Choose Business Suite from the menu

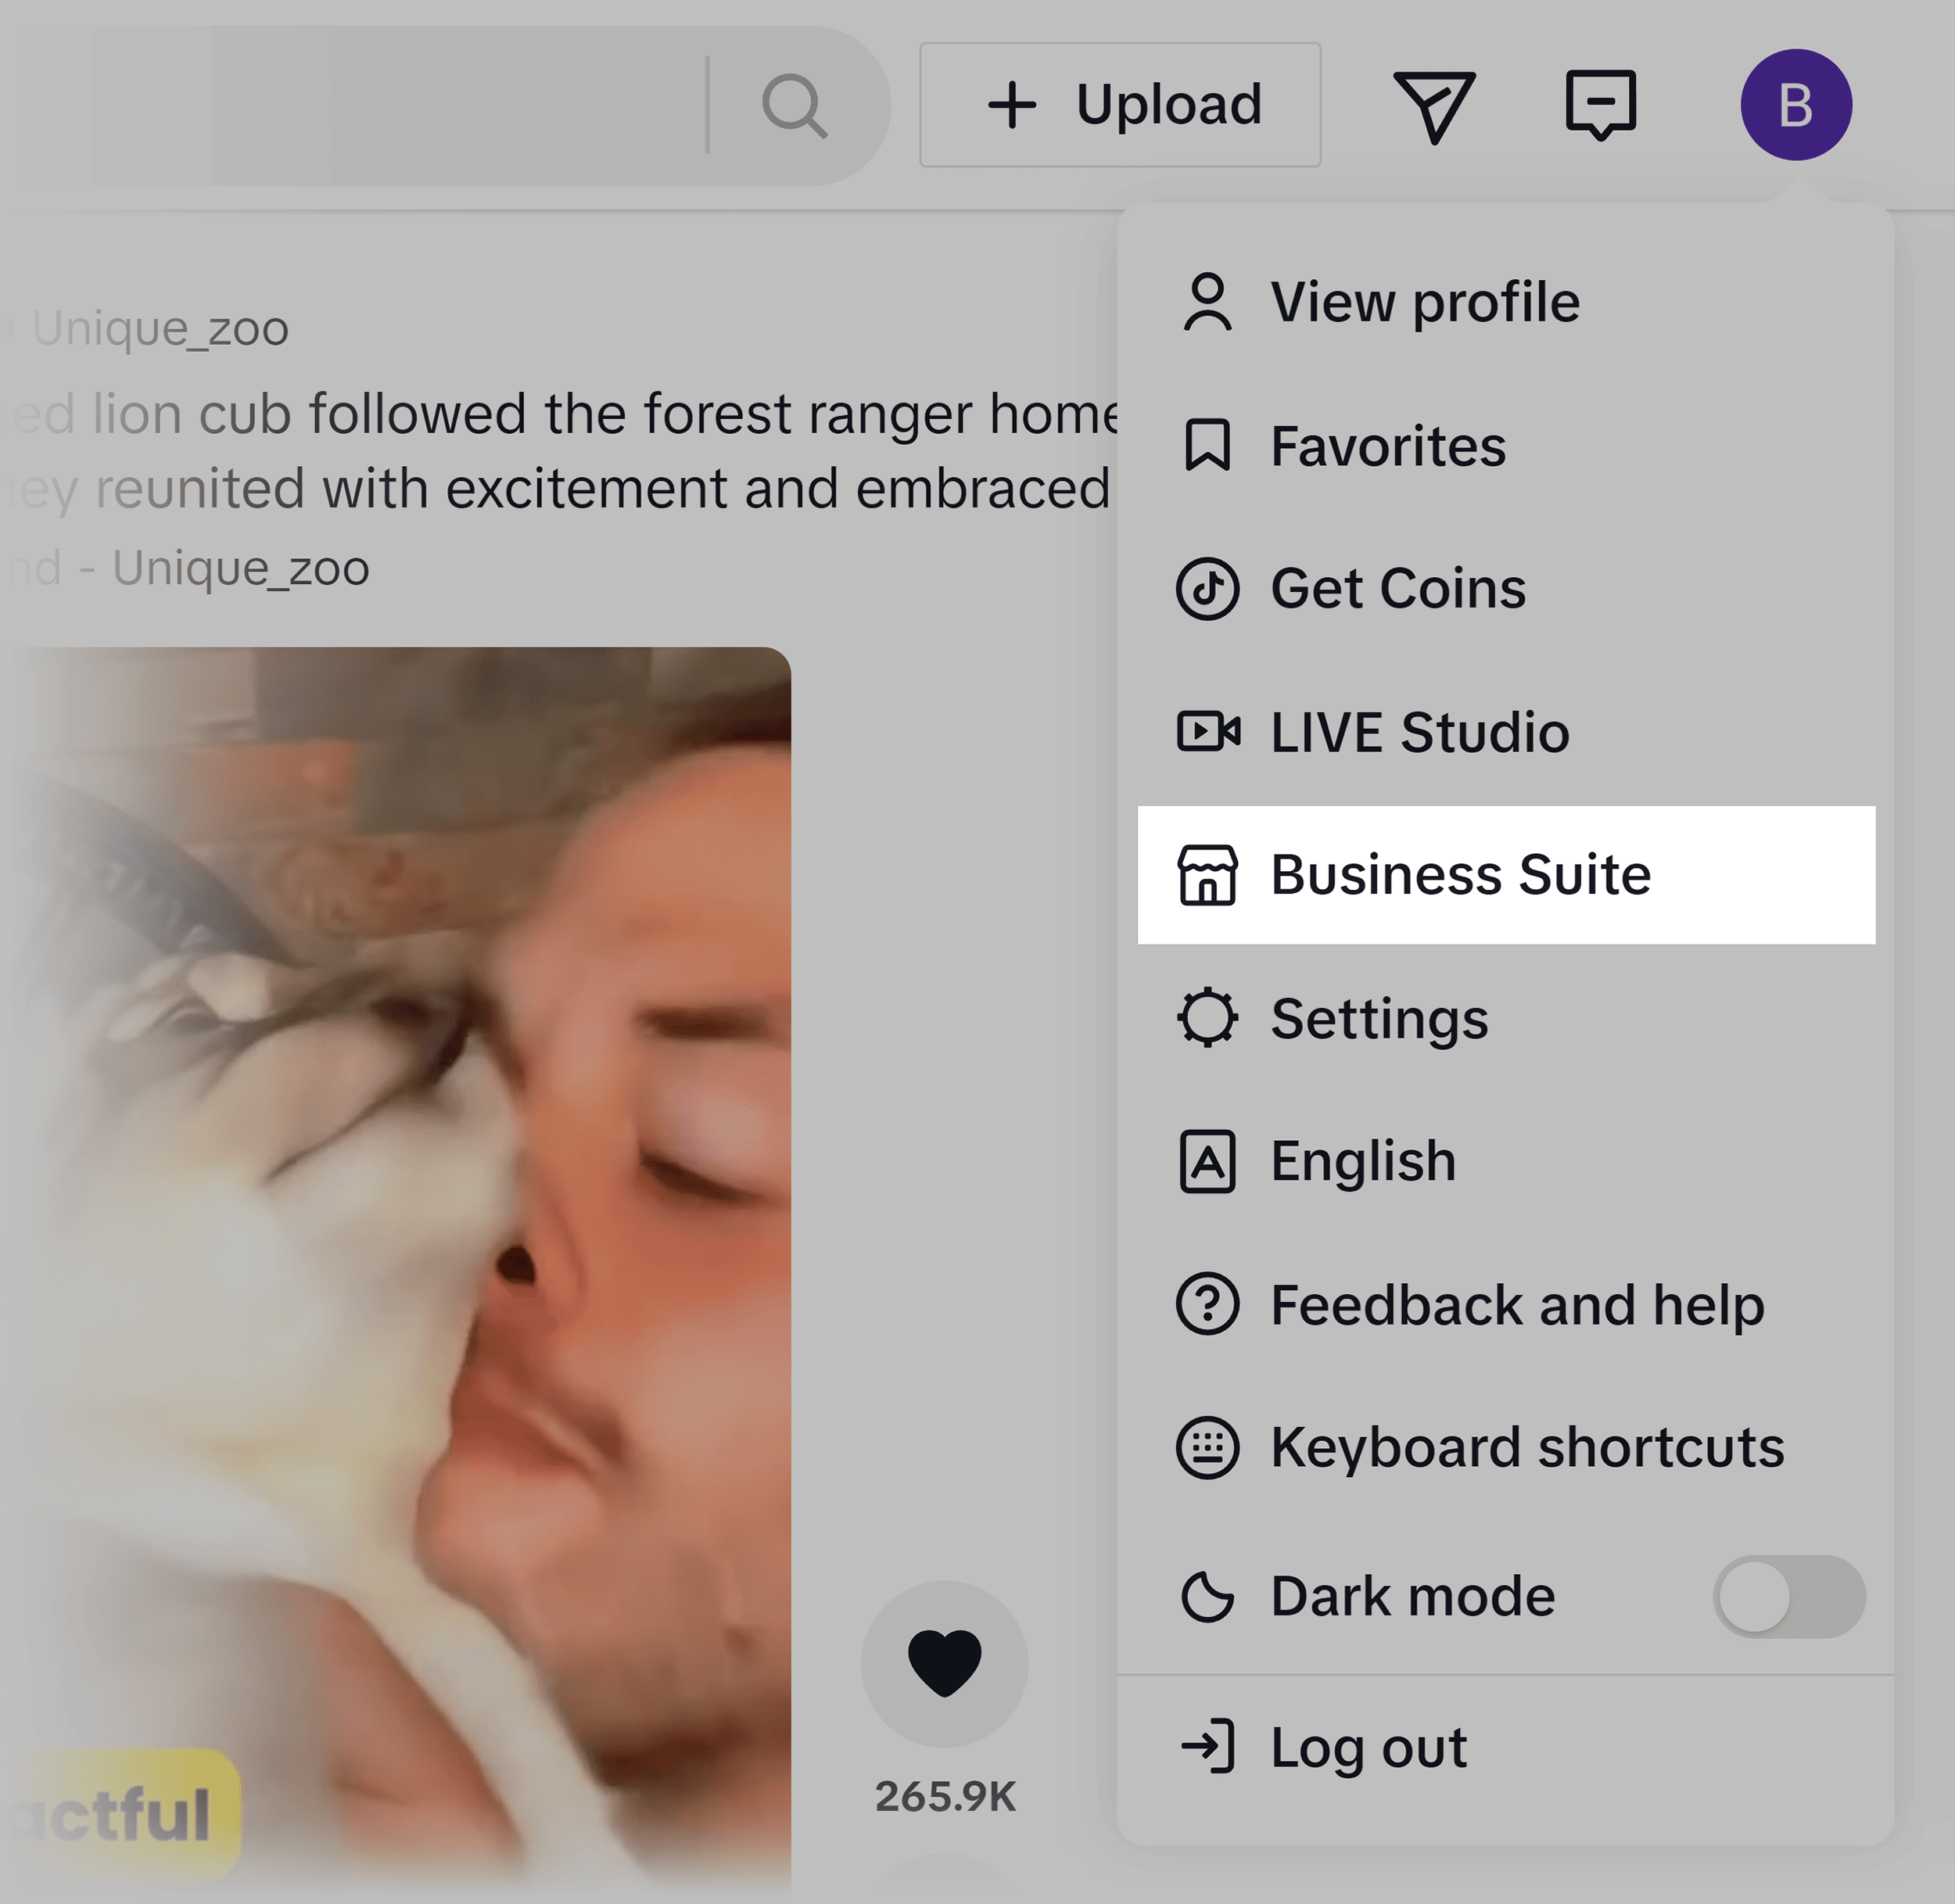tap(1462, 874)
